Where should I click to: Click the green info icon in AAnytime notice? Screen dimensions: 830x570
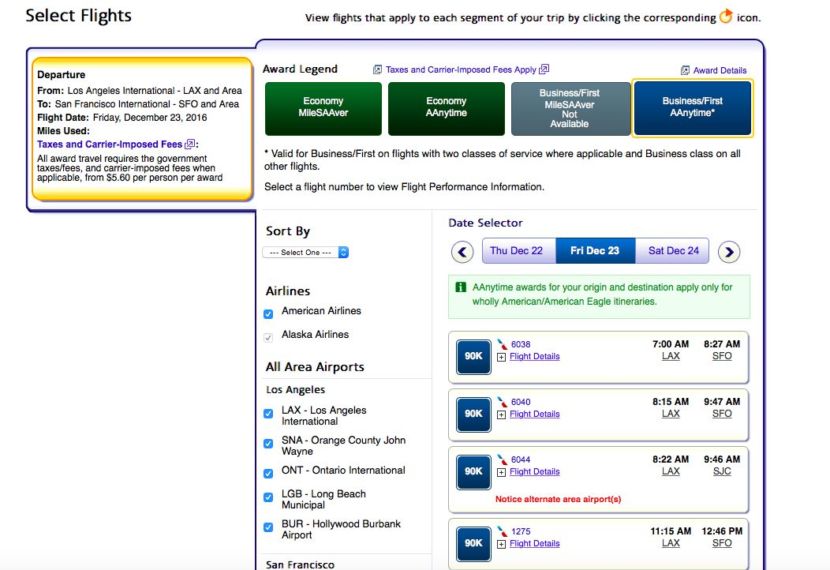click(x=461, y=287)
